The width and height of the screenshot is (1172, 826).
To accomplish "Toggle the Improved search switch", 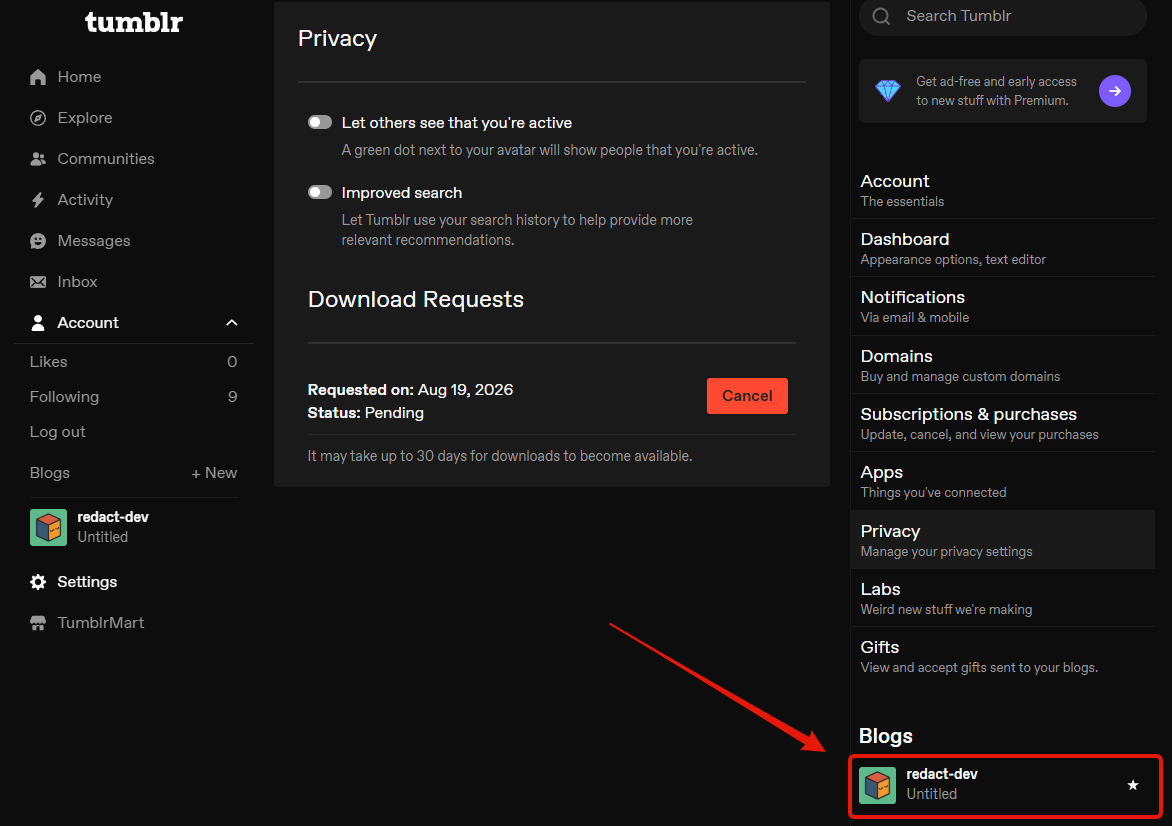I will pyautogui.click(x=320, y=193).
